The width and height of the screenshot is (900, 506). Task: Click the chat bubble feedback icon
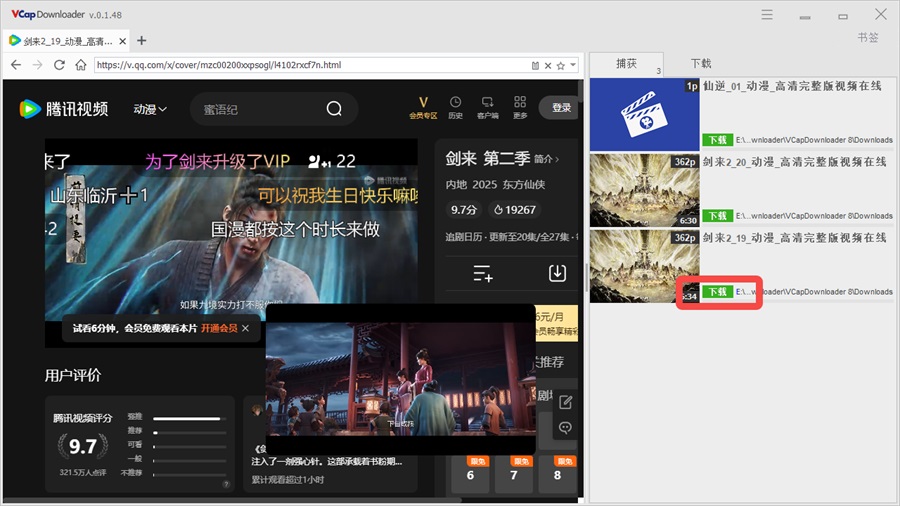(x=565, y=428)
